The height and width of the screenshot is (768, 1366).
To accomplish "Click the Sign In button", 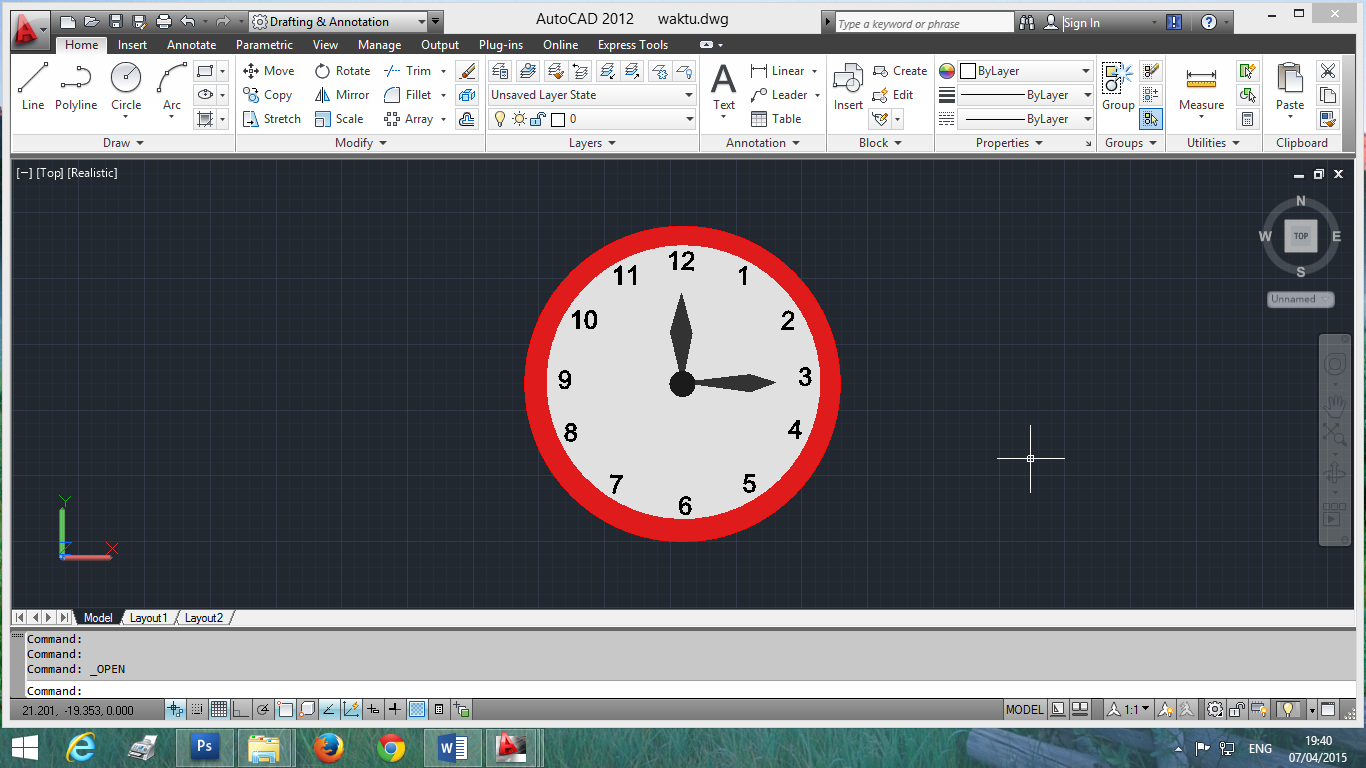I will (1081, 22).
